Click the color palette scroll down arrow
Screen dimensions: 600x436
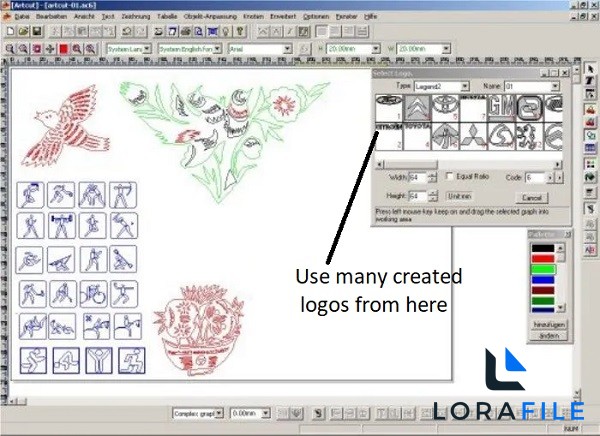click(x=560, y=307)
